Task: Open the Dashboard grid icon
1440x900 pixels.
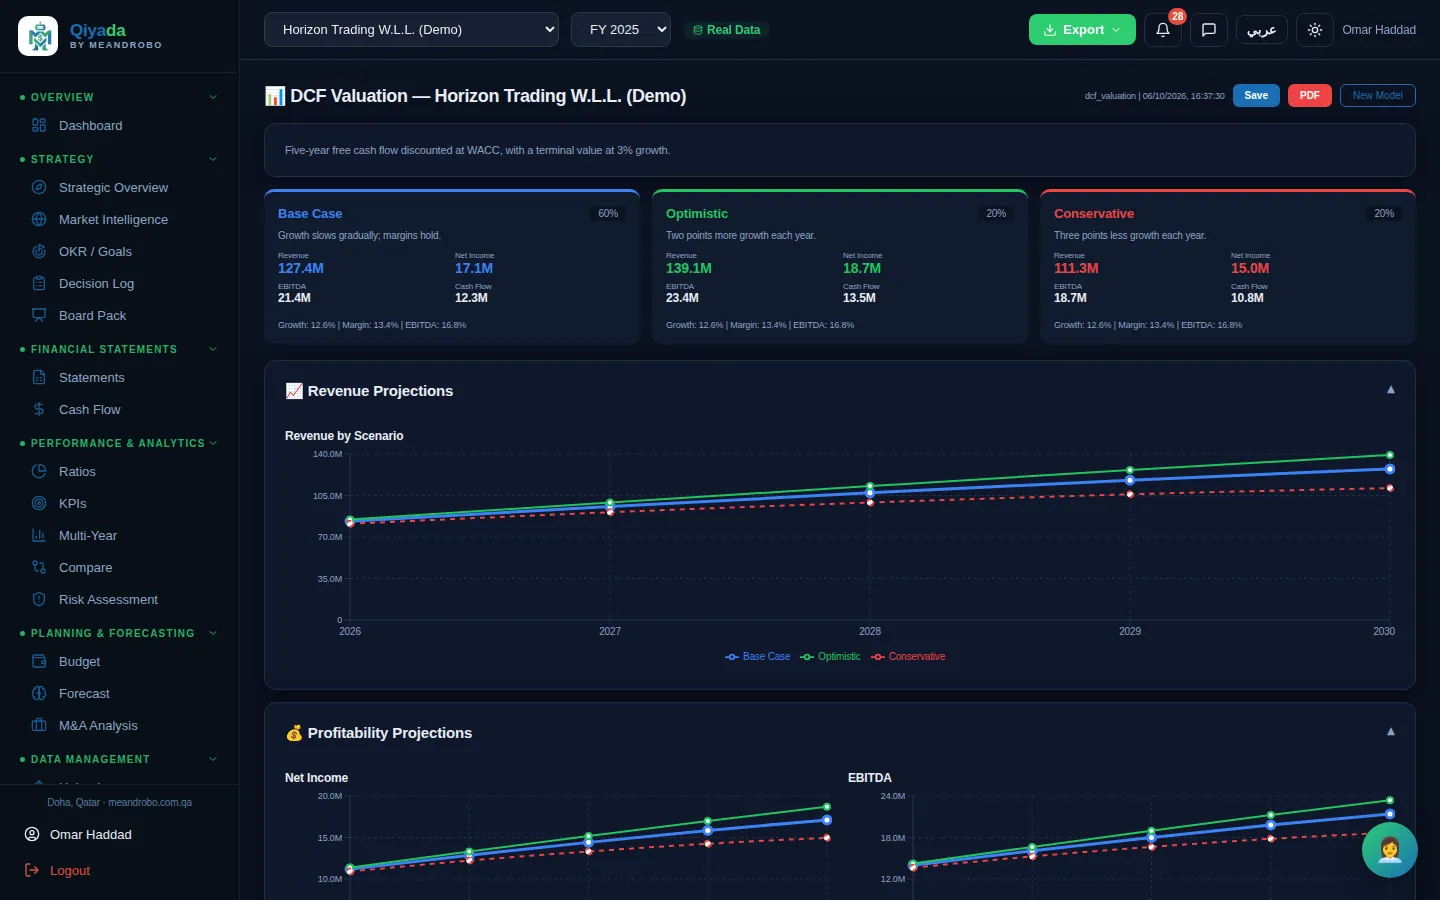Action: click(x=39, y=125)
